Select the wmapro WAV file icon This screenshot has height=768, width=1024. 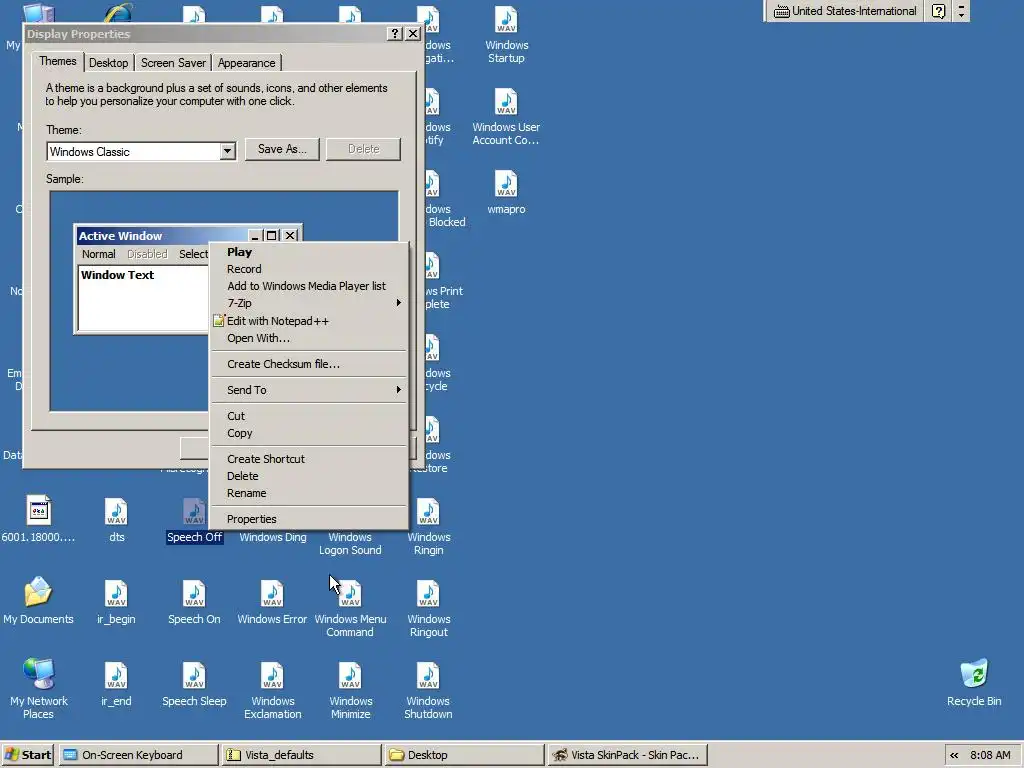[506, 184]
